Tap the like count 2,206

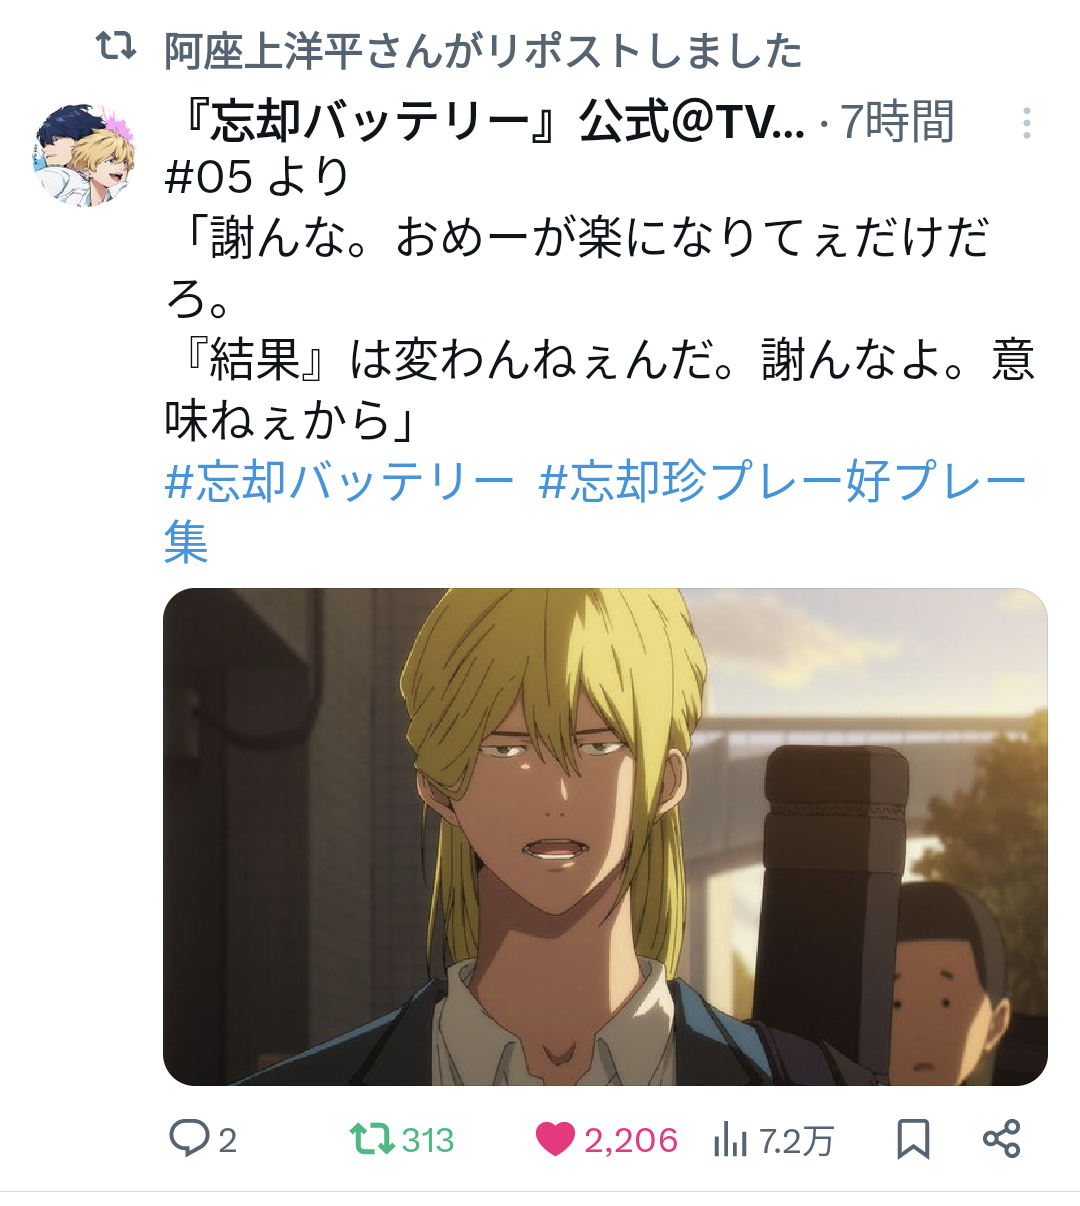pyautogui.click(x=631, y=1141)
